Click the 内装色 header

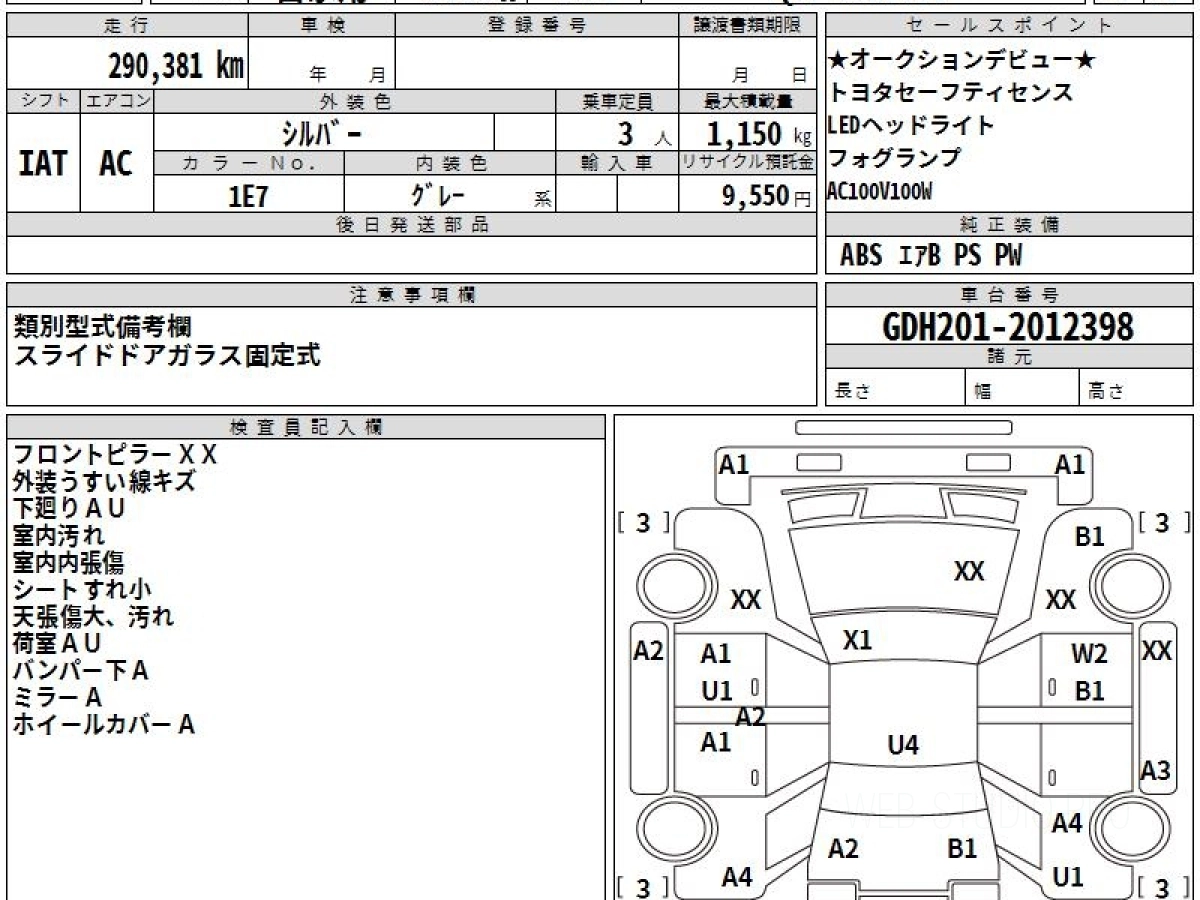point(450,163)
